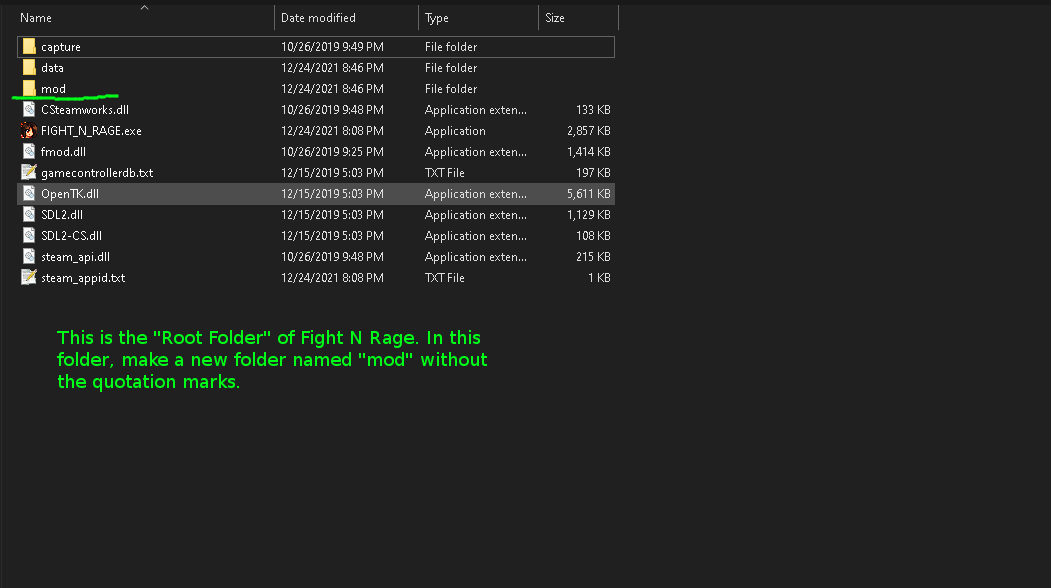Click the SDL2.dll file icon
1051x588 pixels.
click(29, 214)
